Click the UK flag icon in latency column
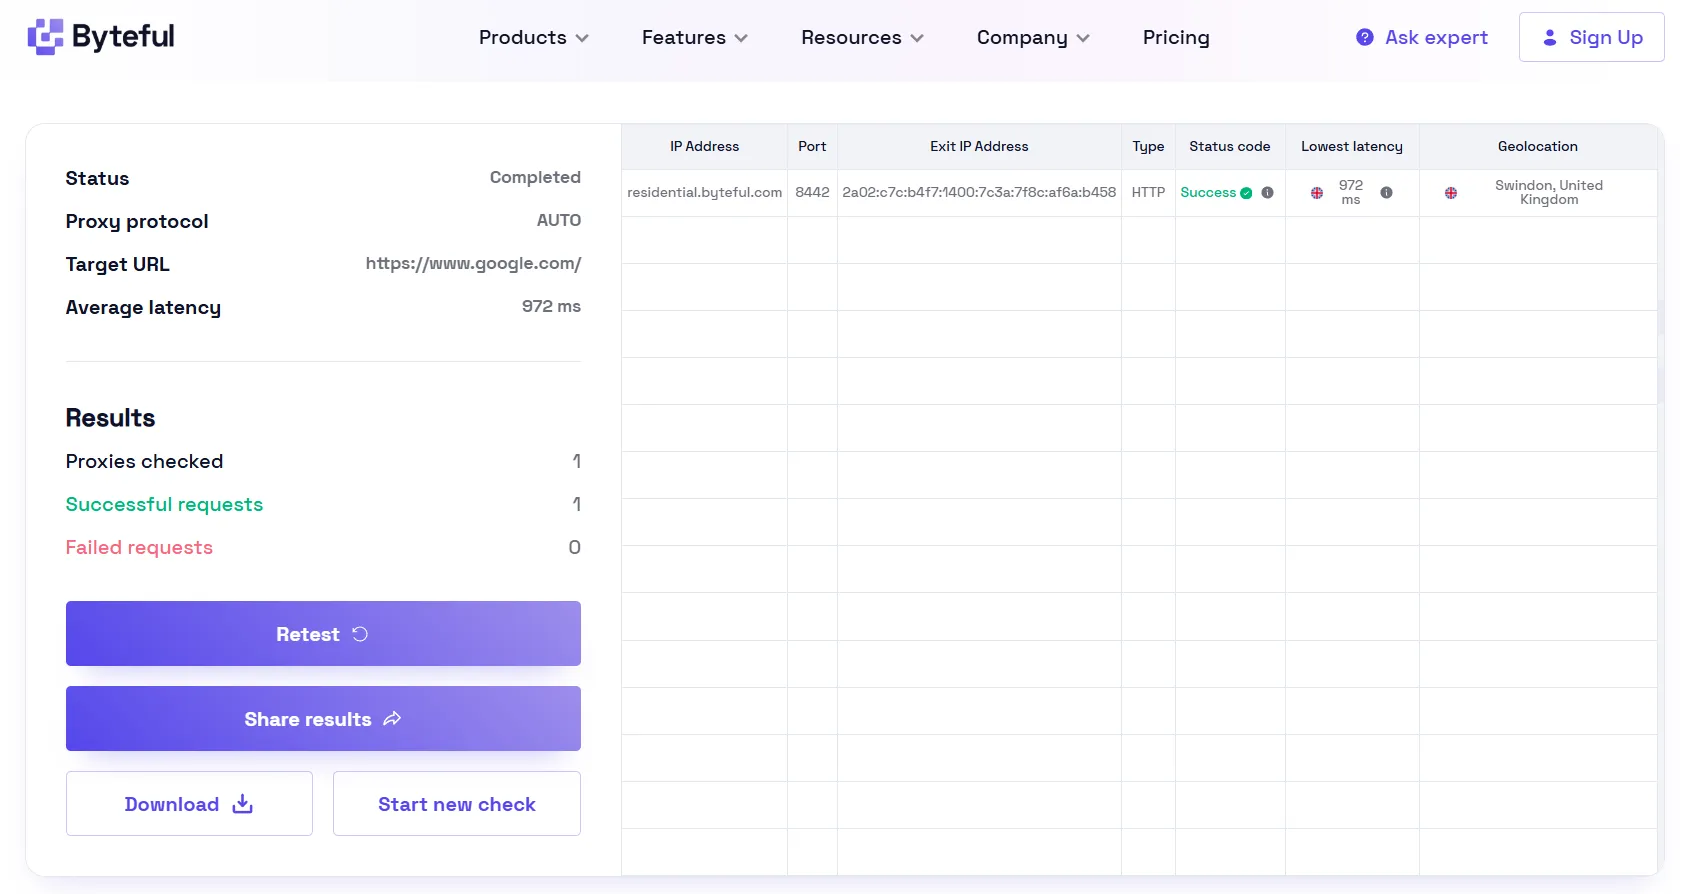The height and width of the screenshot is (894, 1706). click(x=1317, y=193)
